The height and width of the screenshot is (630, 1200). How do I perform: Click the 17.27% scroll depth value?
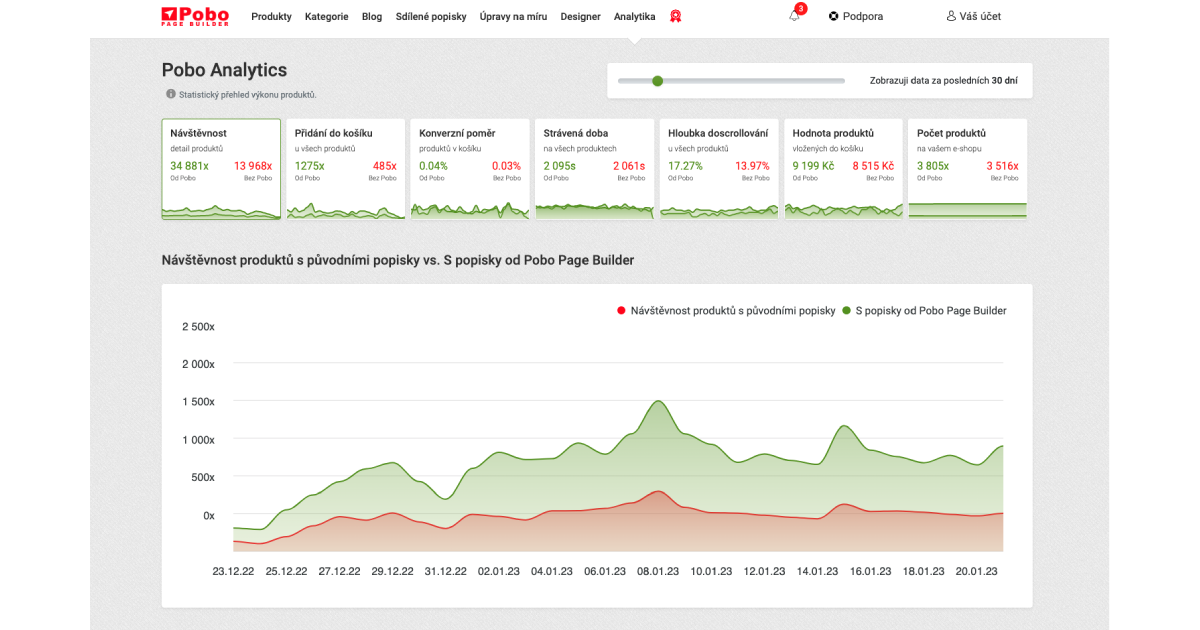click(x=686, y=166)
